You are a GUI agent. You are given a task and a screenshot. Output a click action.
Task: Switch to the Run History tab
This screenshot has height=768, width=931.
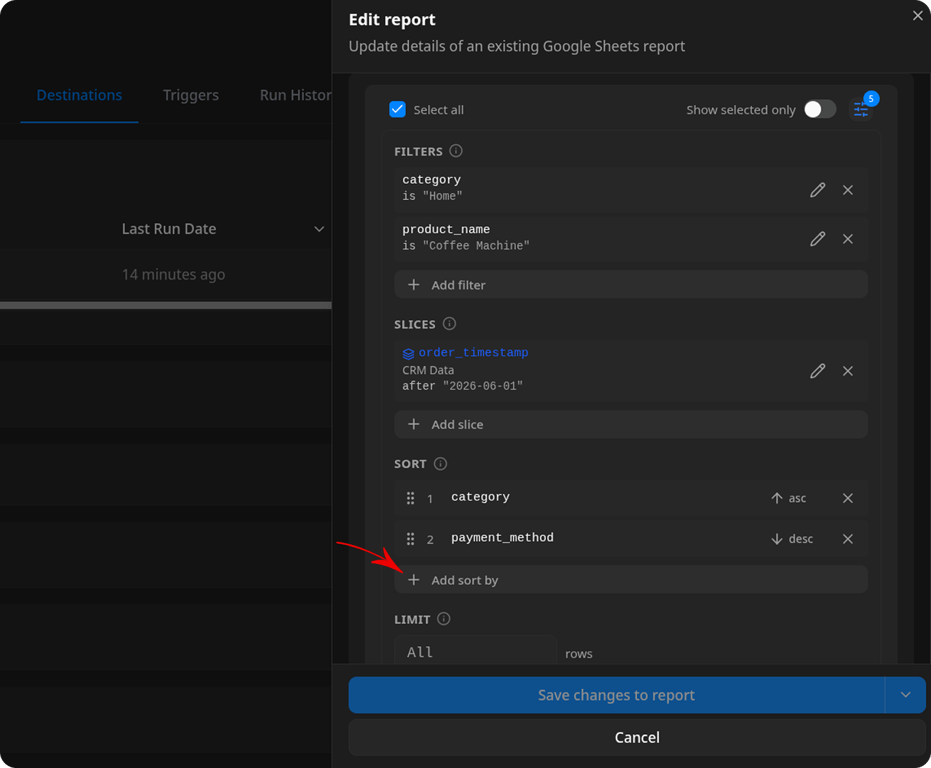295,95
